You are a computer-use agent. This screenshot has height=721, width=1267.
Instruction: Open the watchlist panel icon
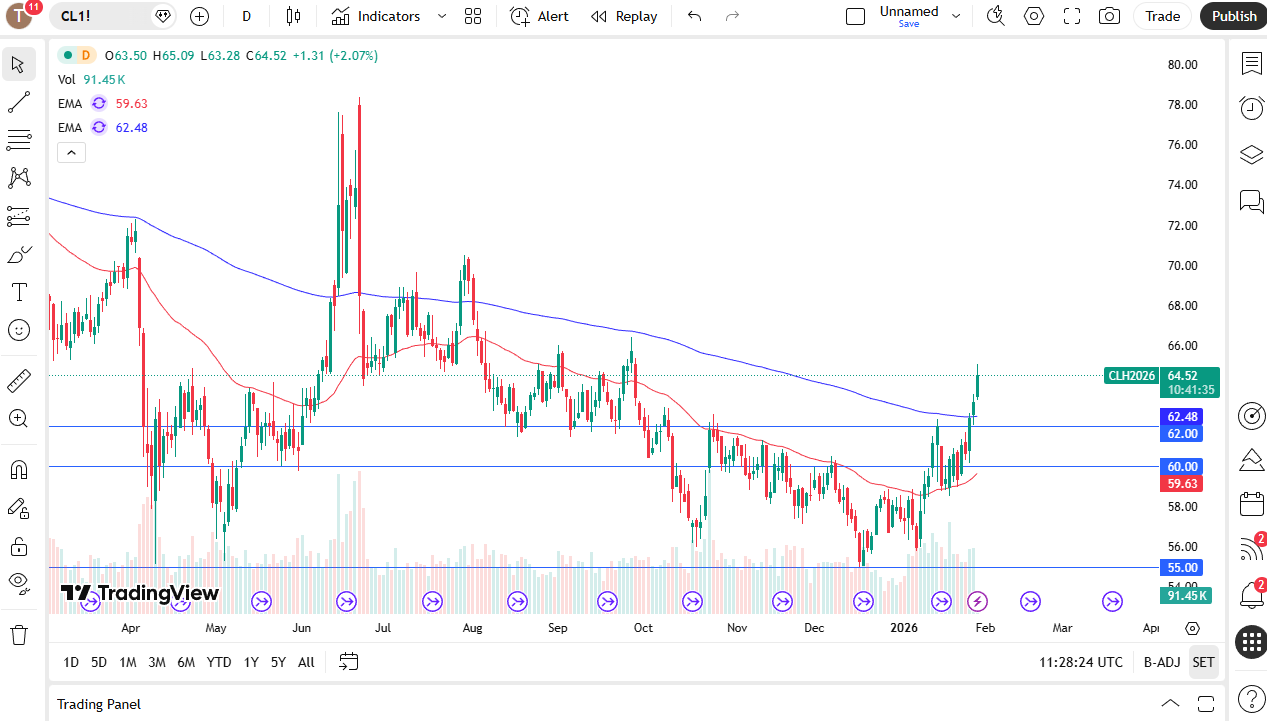tap(1251, 64)
